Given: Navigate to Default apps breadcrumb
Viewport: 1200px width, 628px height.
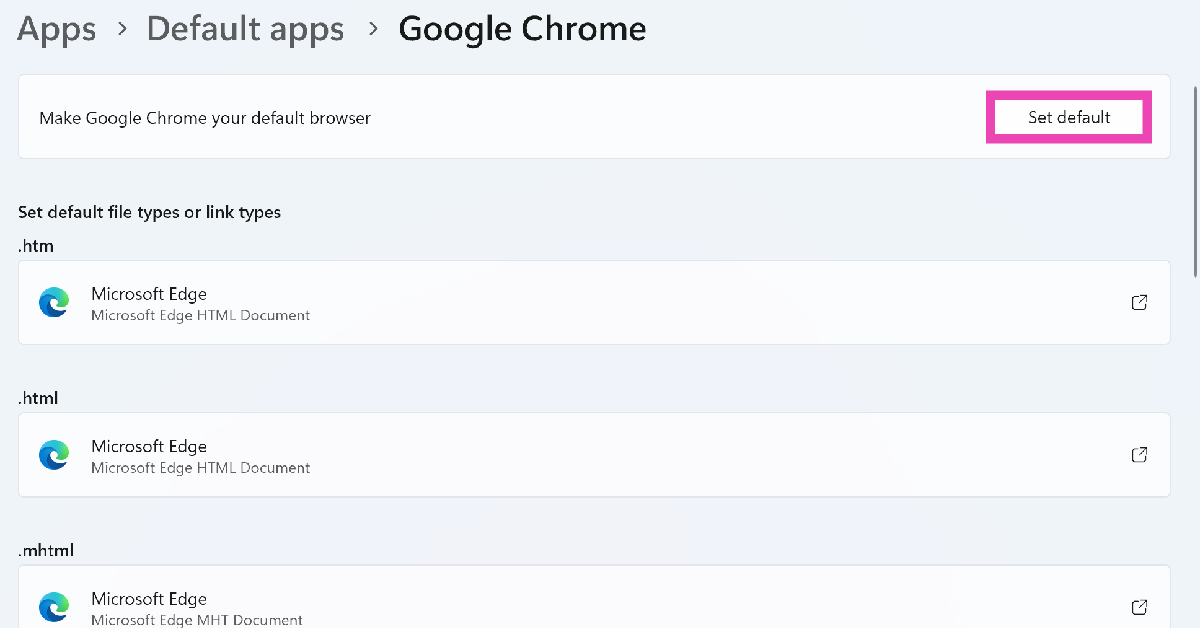Looking at the screenshot, I should point(245,29).
